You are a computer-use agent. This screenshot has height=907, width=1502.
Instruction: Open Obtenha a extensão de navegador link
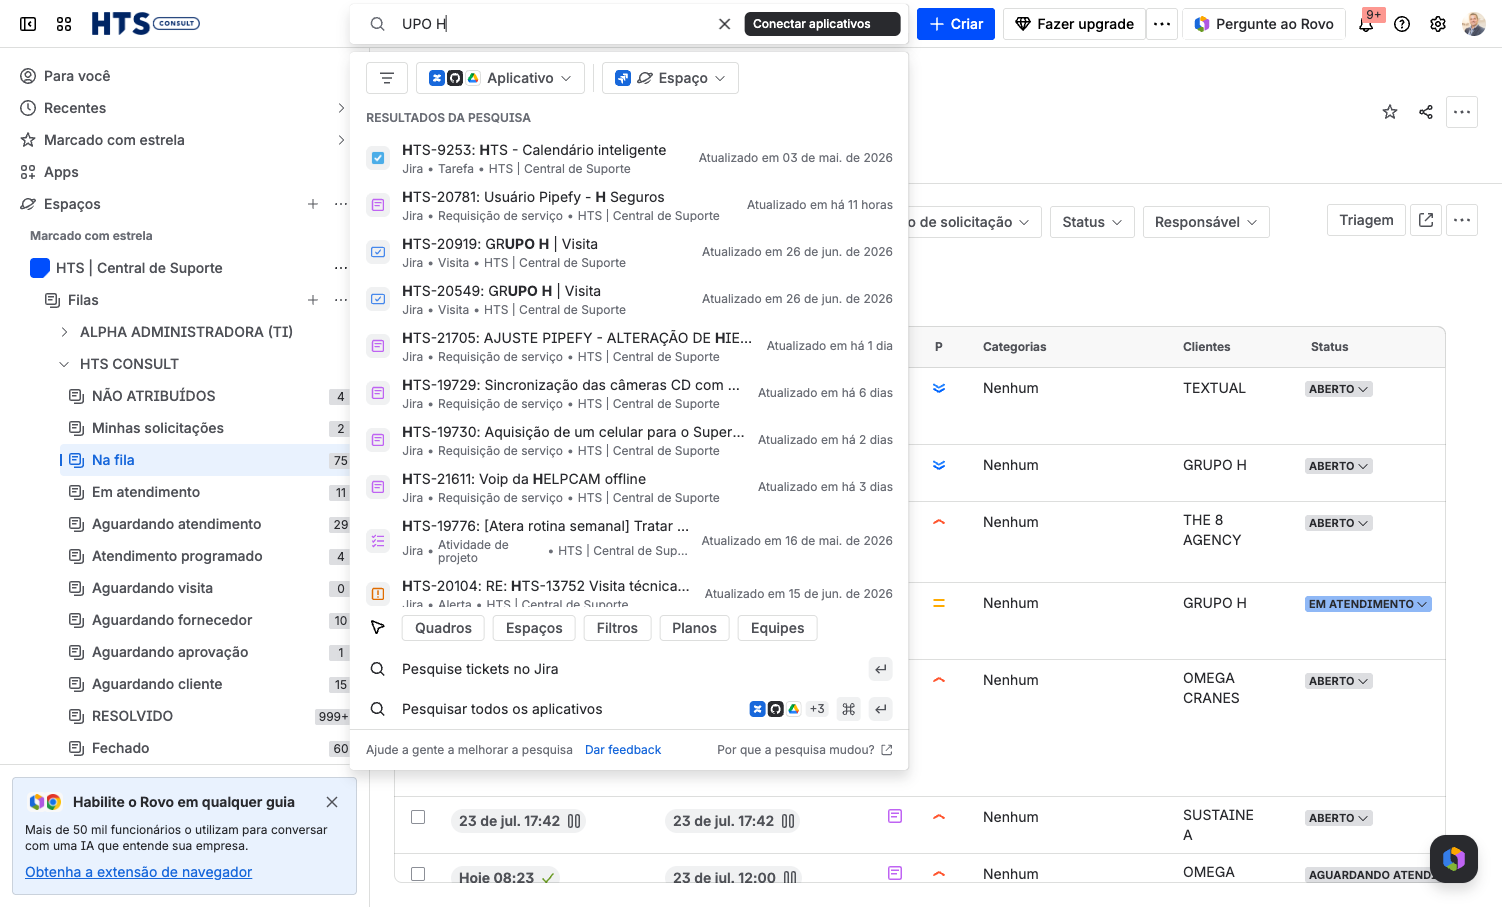(x=139, y=872)
